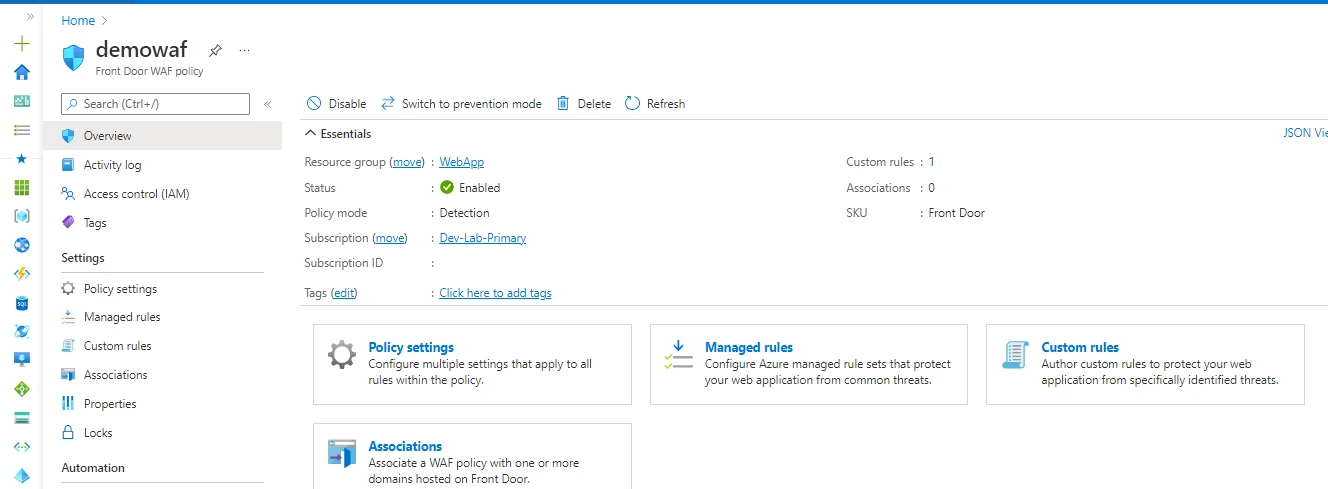Click the Create a resource plus icon
This screenshot has height=489, width=1328.
pyautogui.click(x=22, y=44)
